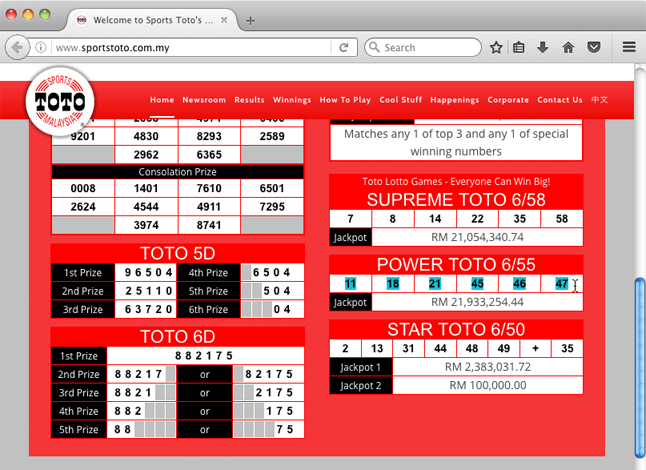Viewport: 646px width, 470px height.
Task: Open the Results menu item
Action: click(249, 100)
